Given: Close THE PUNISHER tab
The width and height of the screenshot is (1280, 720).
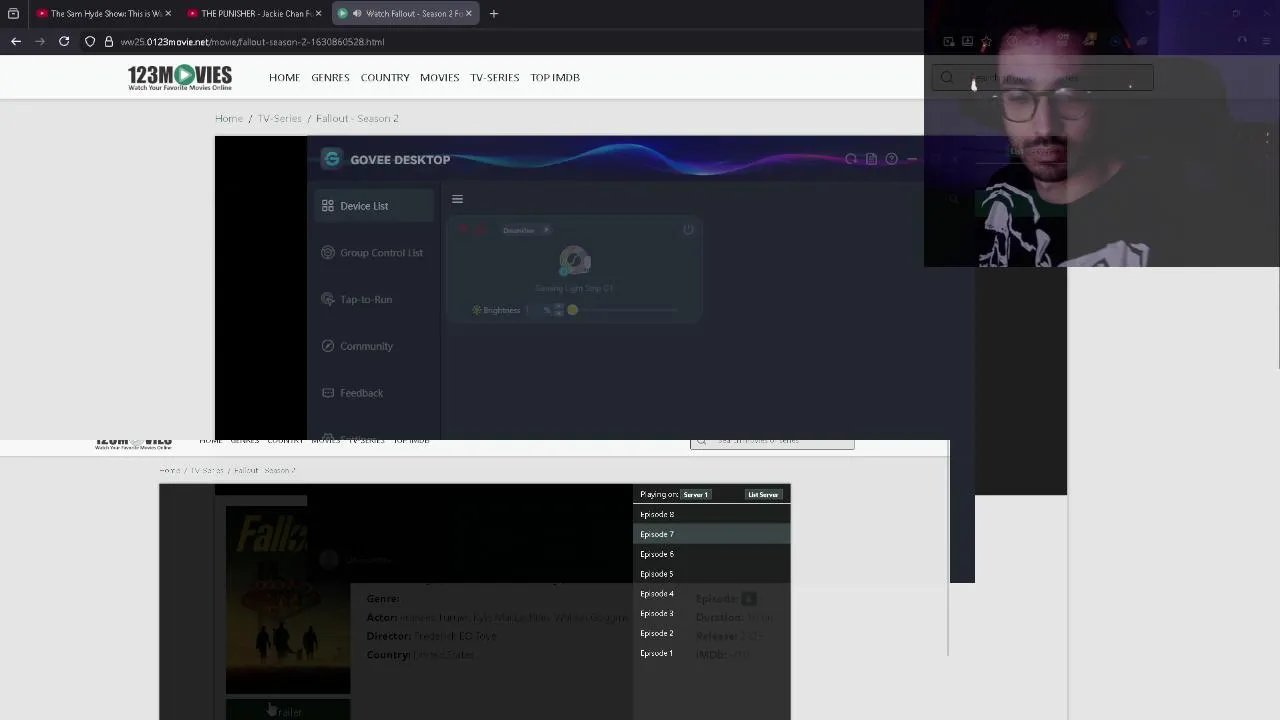Looking at the screenshot, I should [318, 14].
